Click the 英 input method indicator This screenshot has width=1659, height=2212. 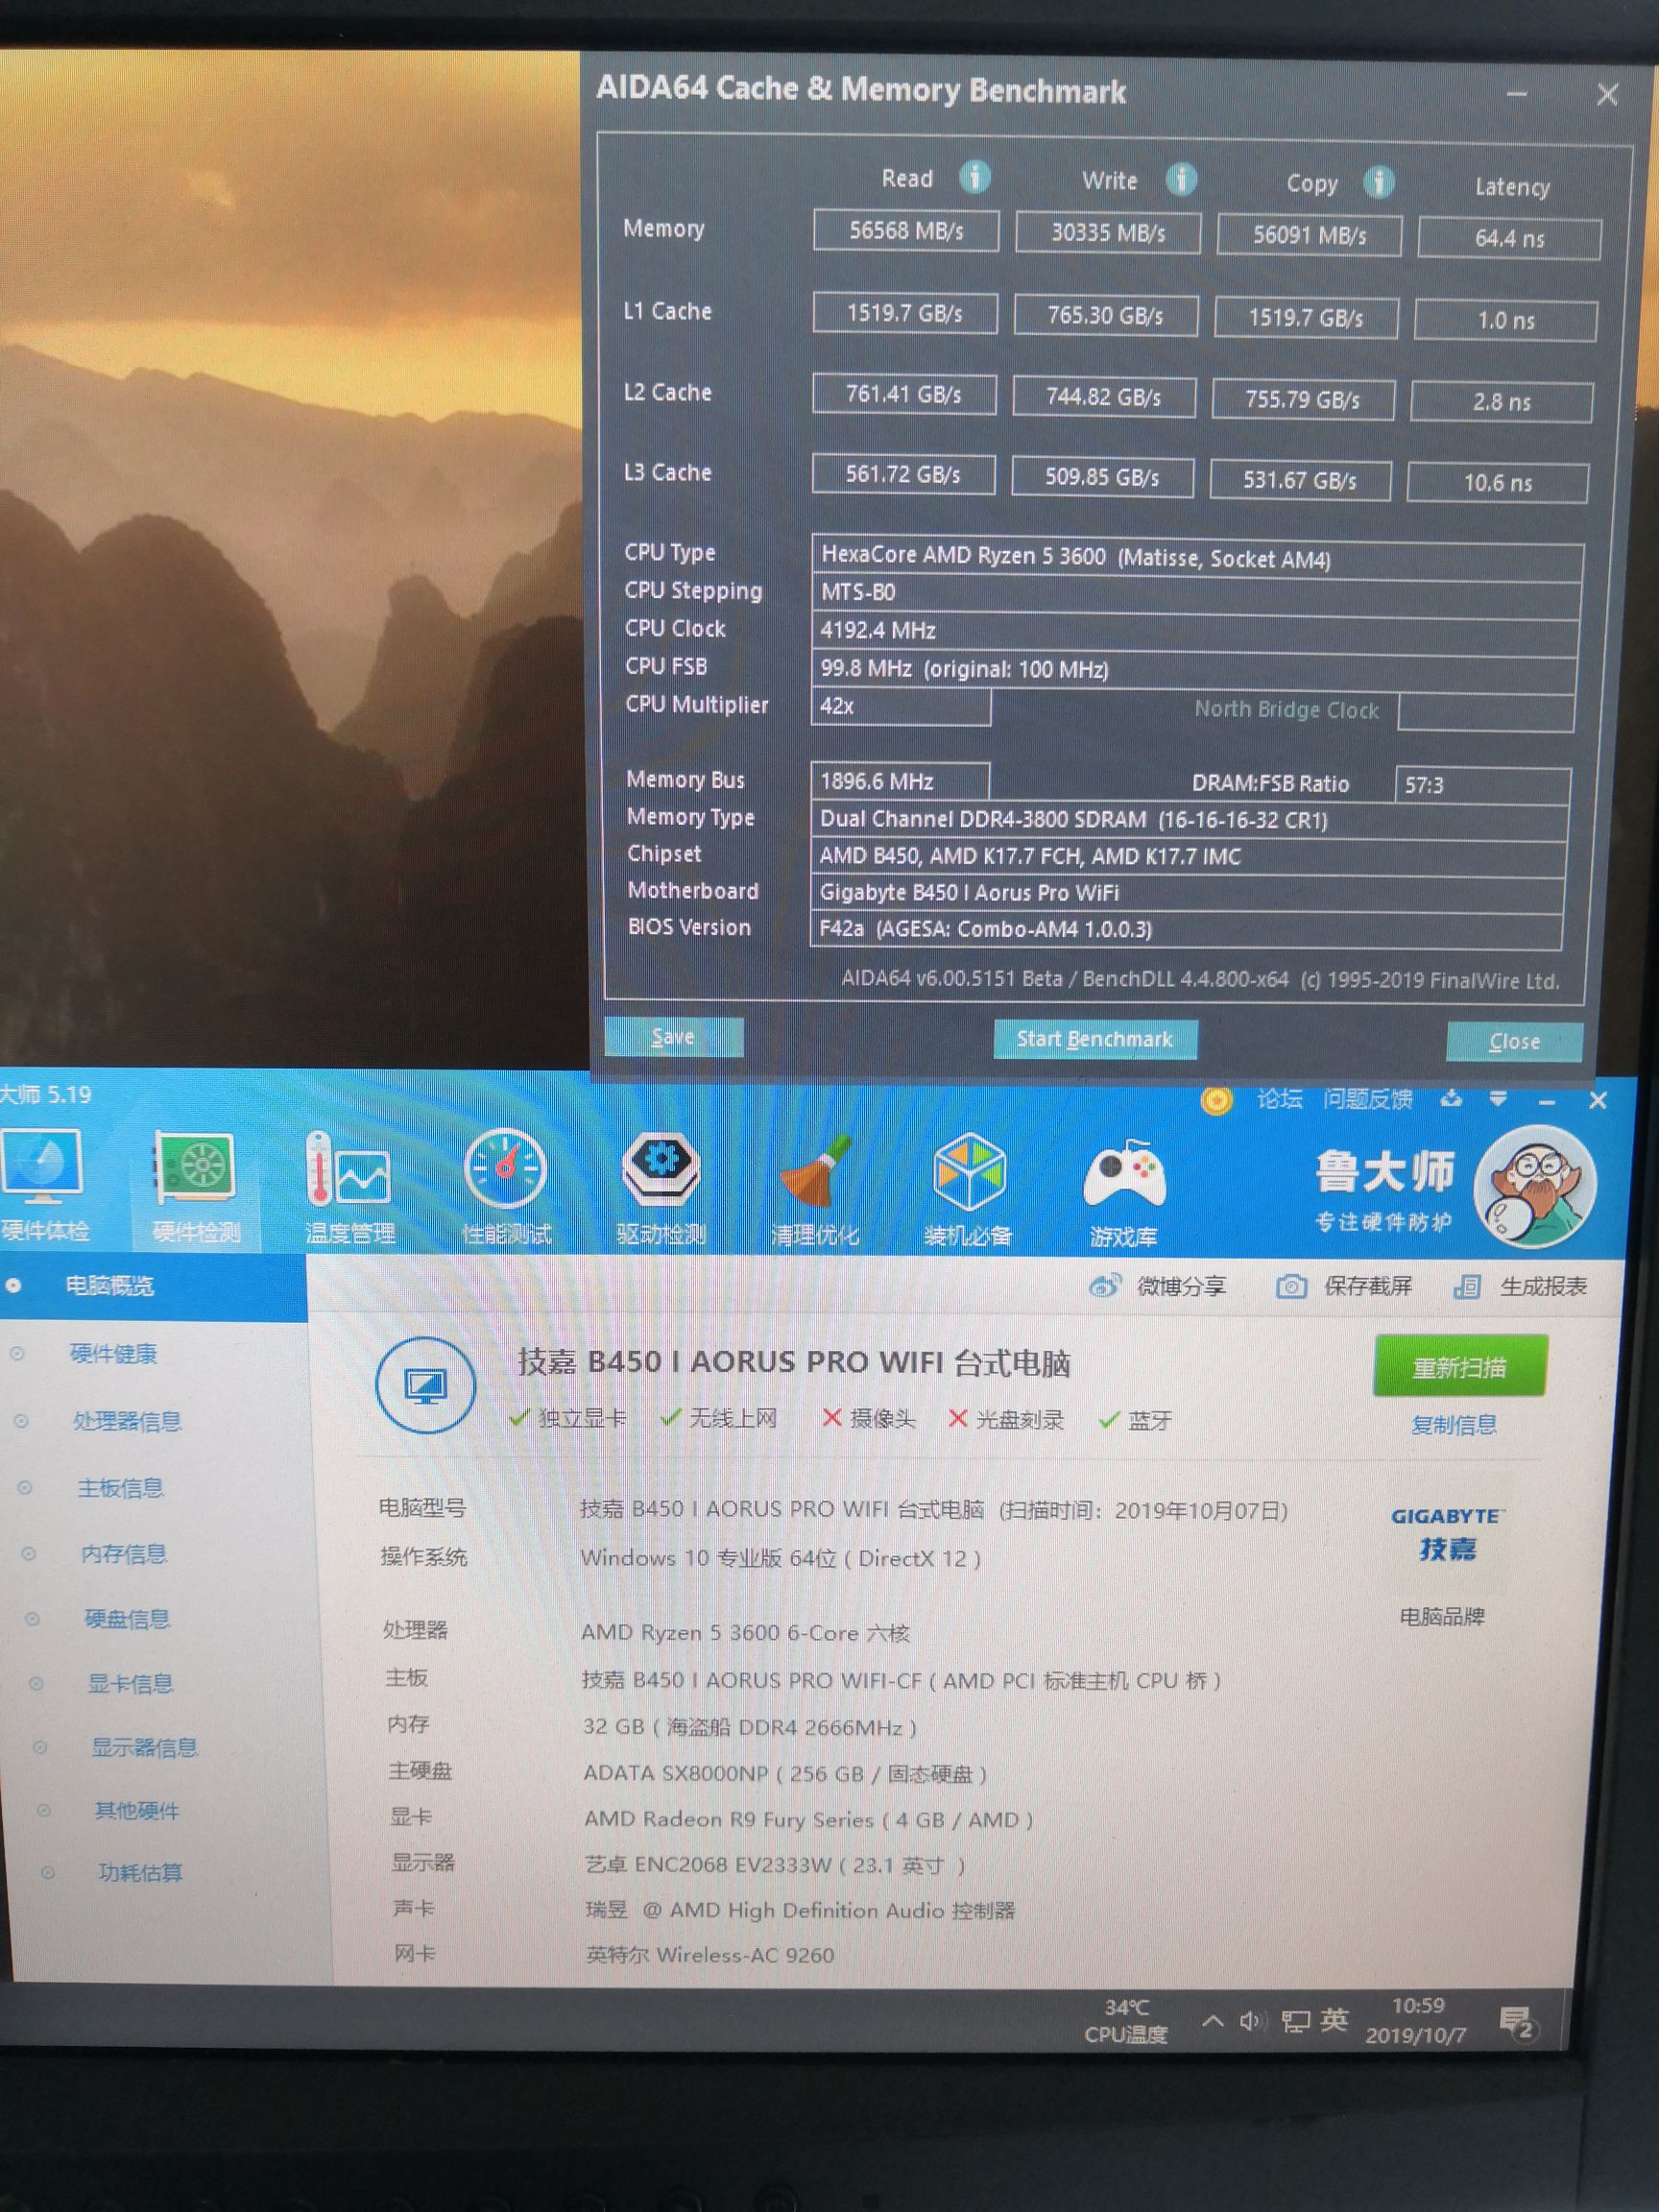click(1333, 2020)
